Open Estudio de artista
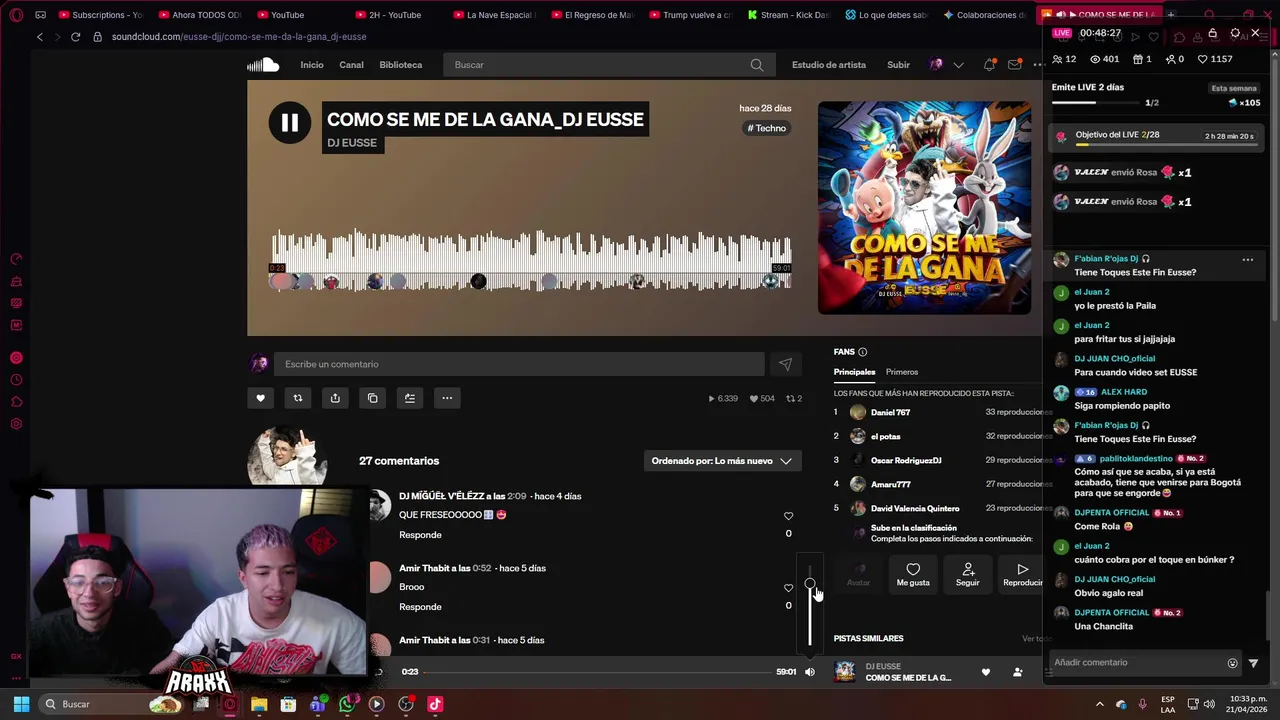 tap(829, 65)
